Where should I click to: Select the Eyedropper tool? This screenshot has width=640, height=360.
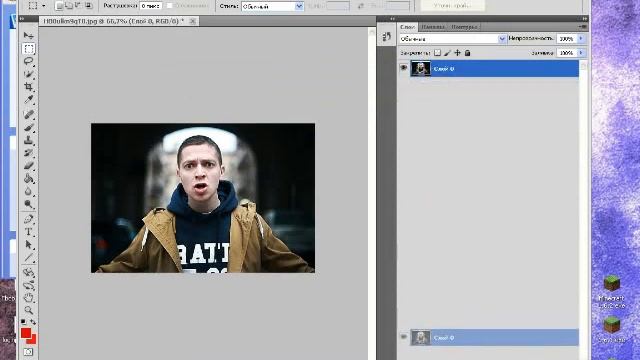(x=28, y=100)
